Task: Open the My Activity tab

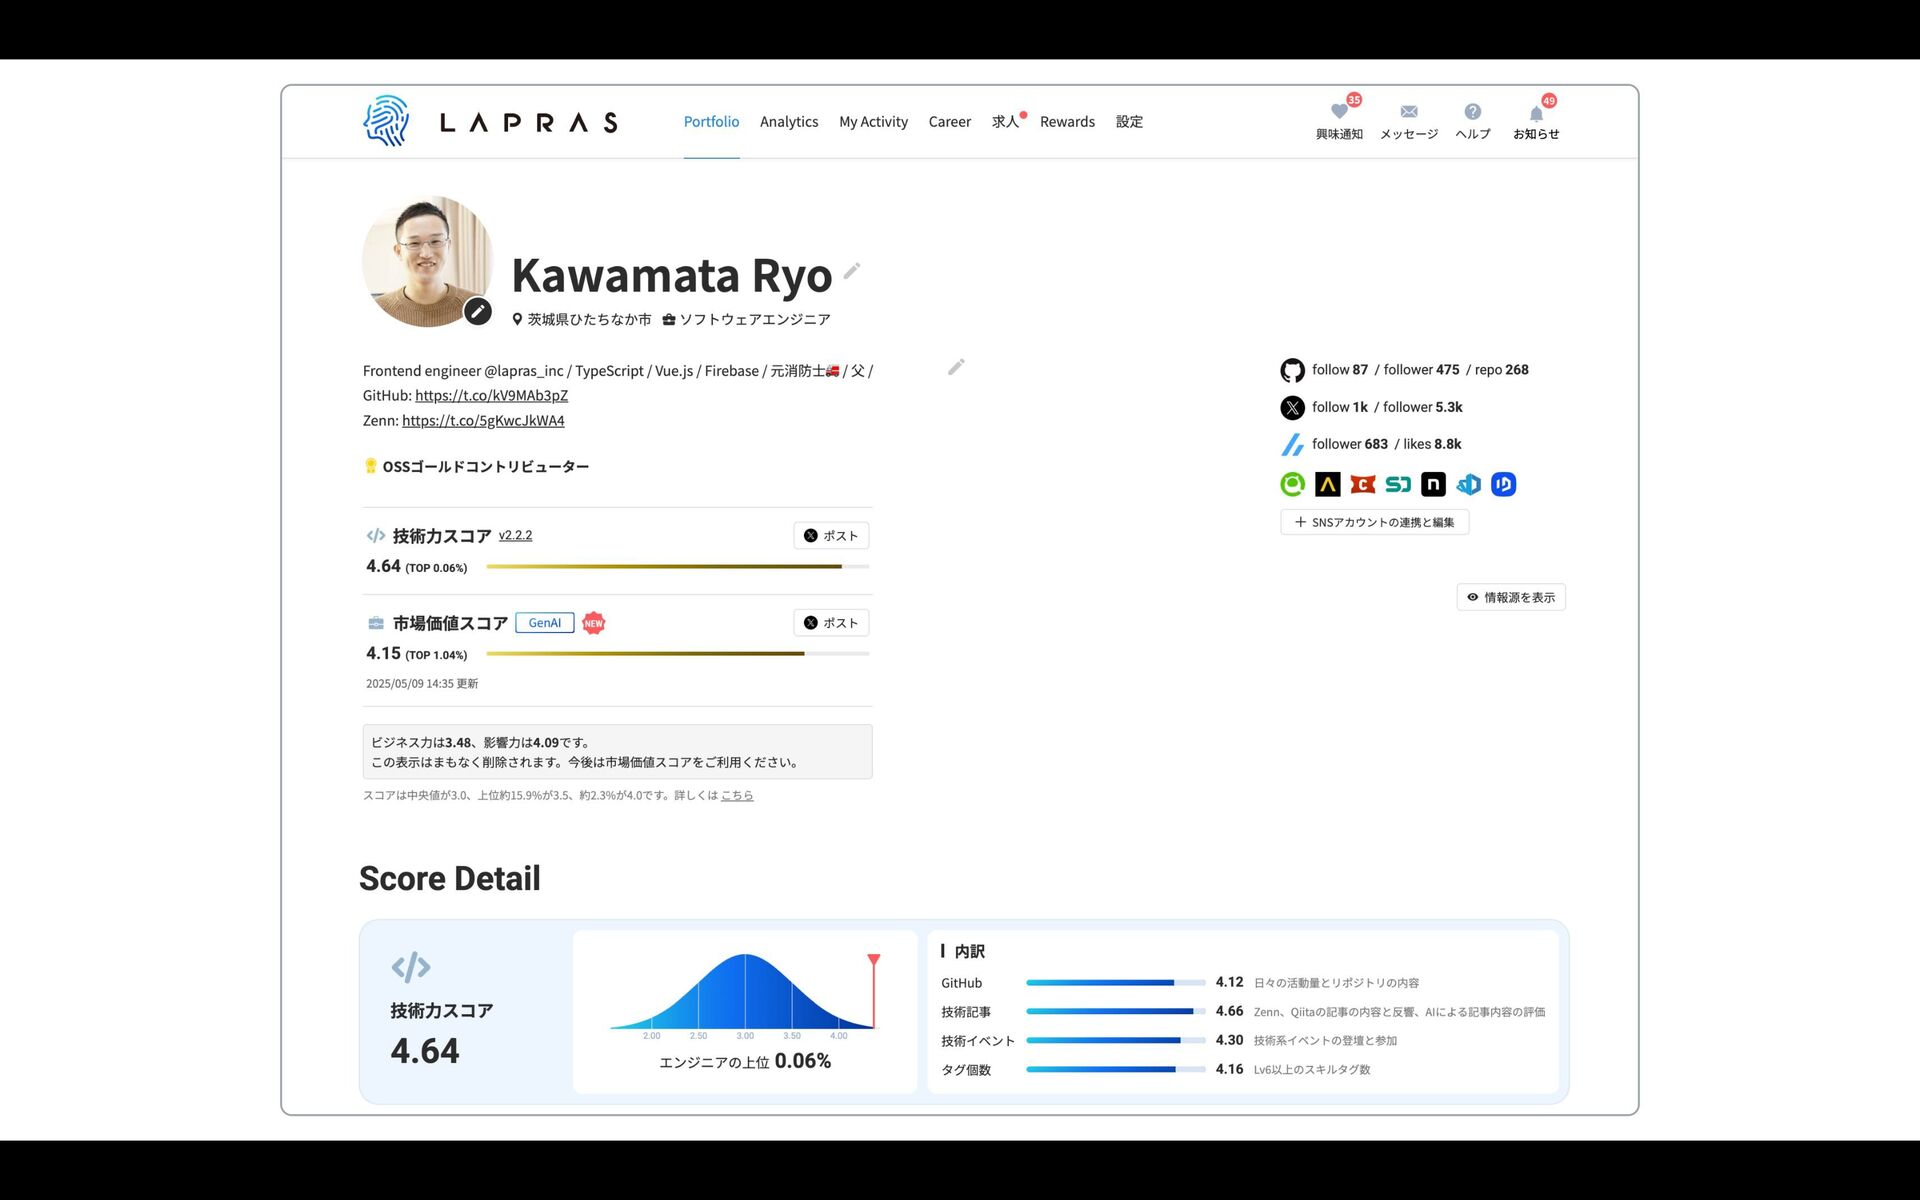Action: click(873, 122)
